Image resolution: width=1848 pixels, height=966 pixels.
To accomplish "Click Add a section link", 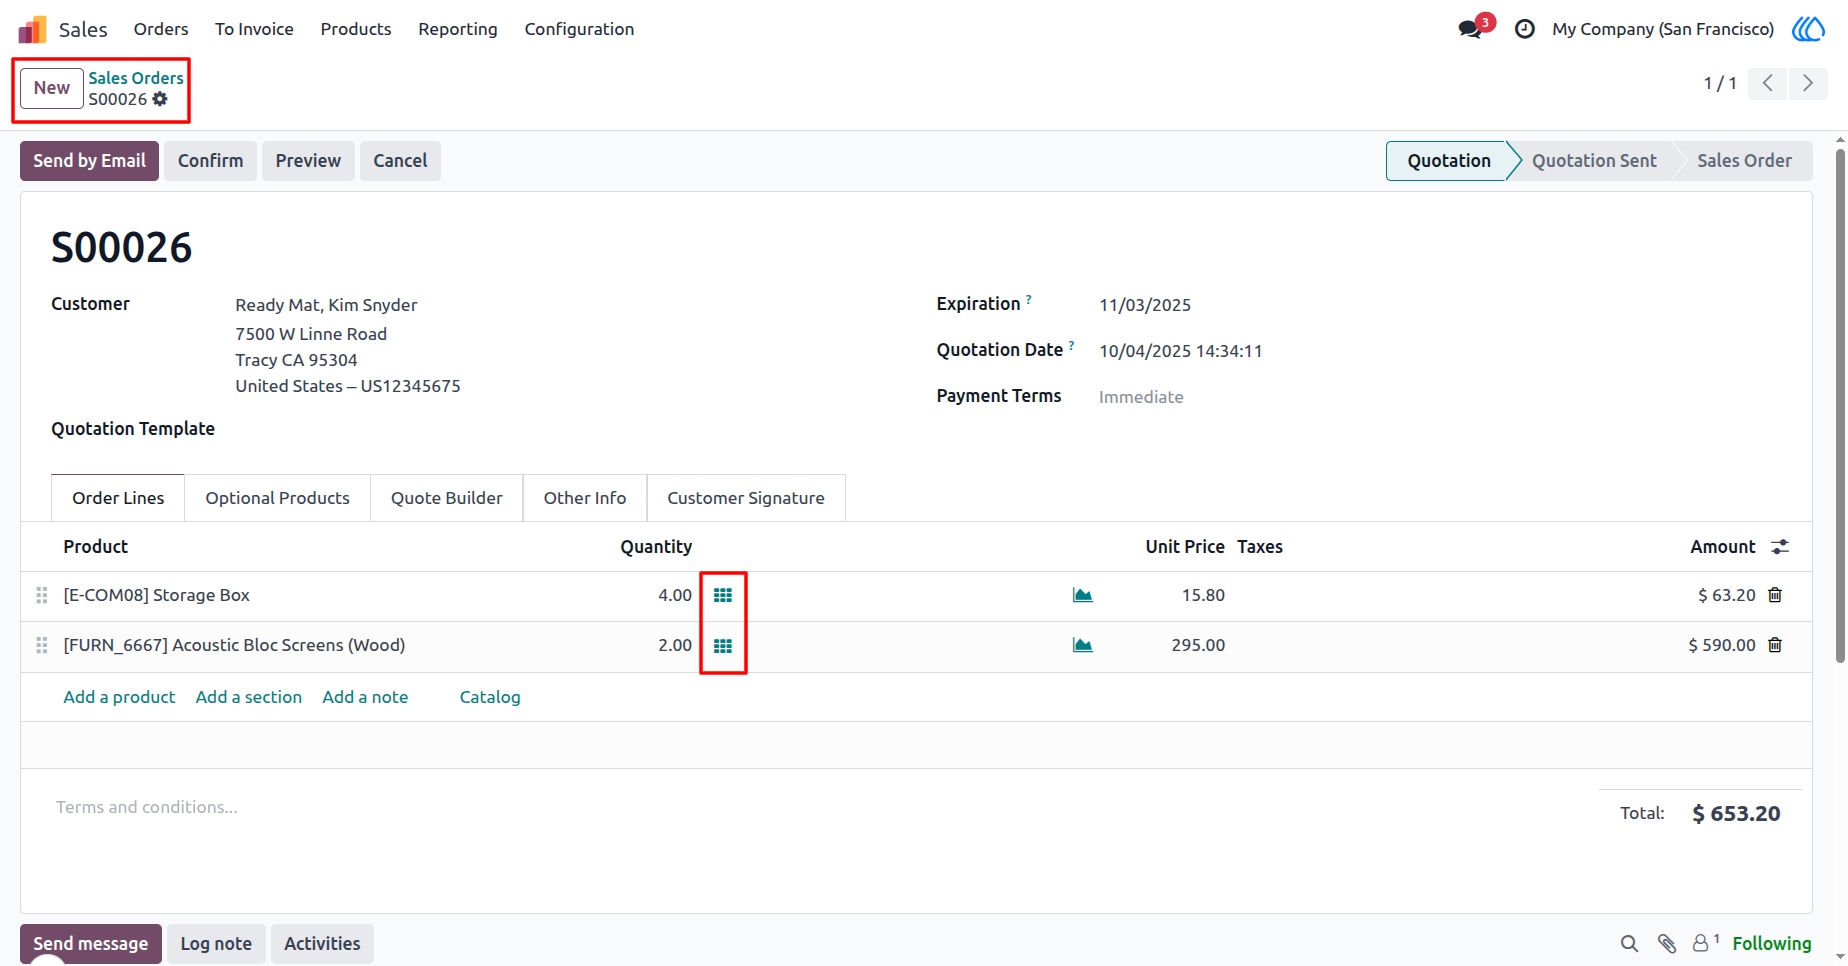I will click(x=249, y=697).
